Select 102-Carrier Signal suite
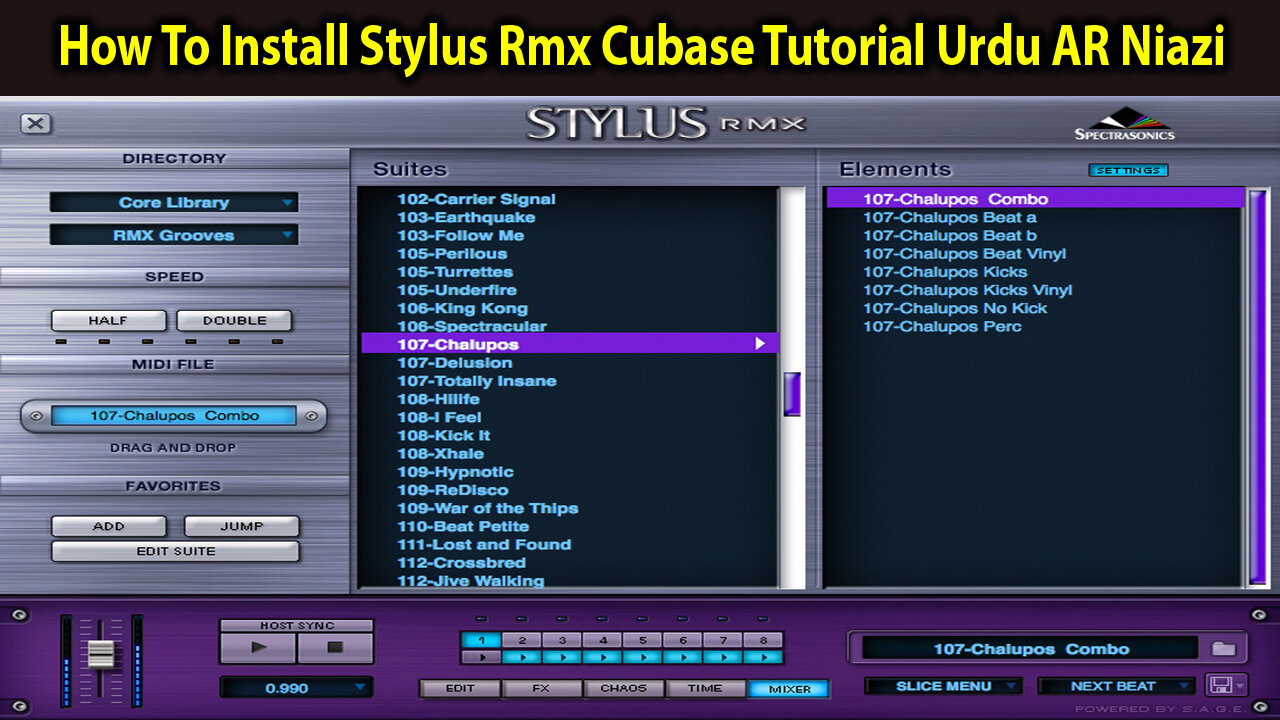1280x720 pixels. [x=476, y=199]
